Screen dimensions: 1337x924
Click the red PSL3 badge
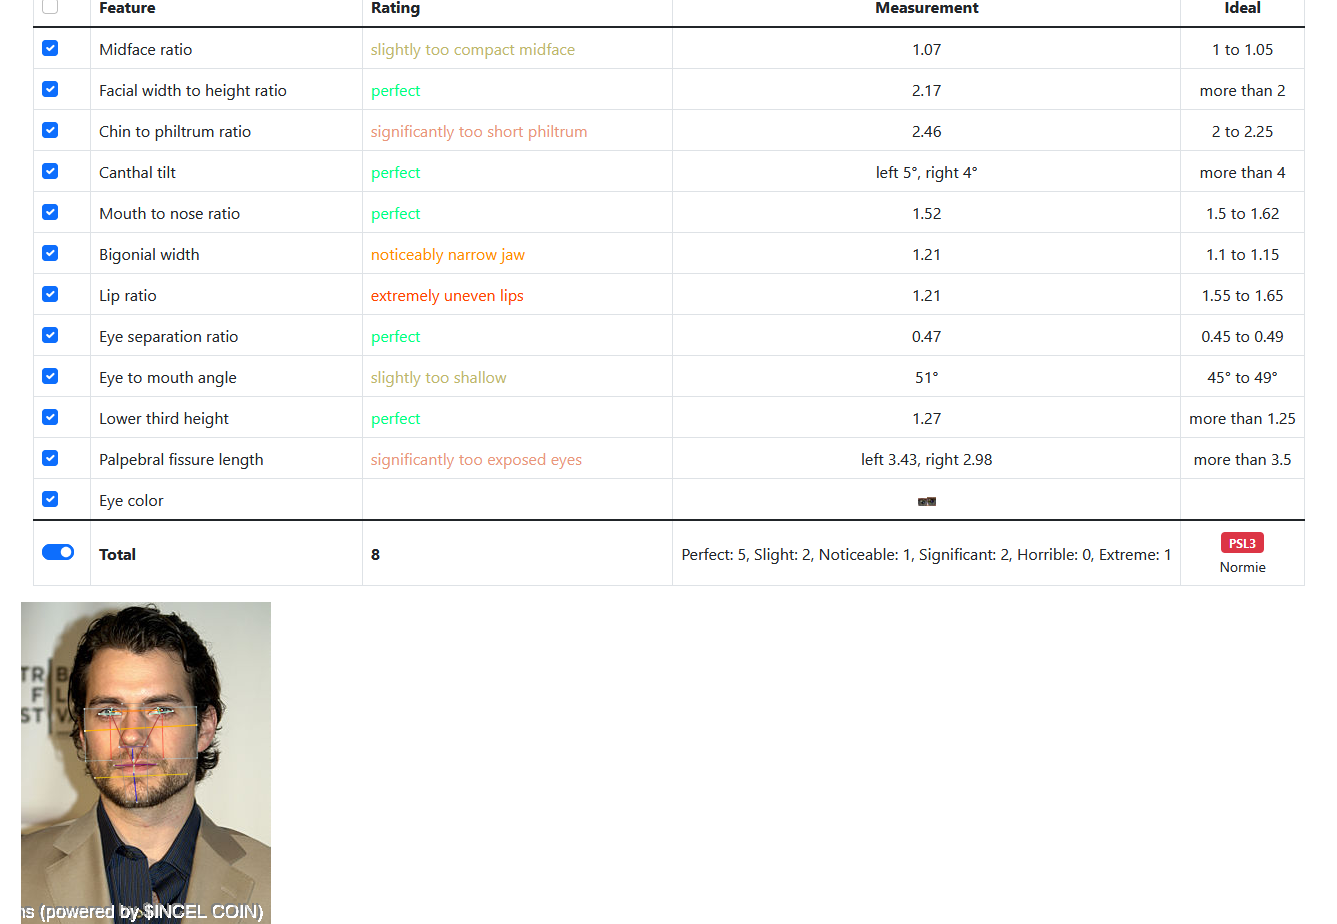(1242, 543)
